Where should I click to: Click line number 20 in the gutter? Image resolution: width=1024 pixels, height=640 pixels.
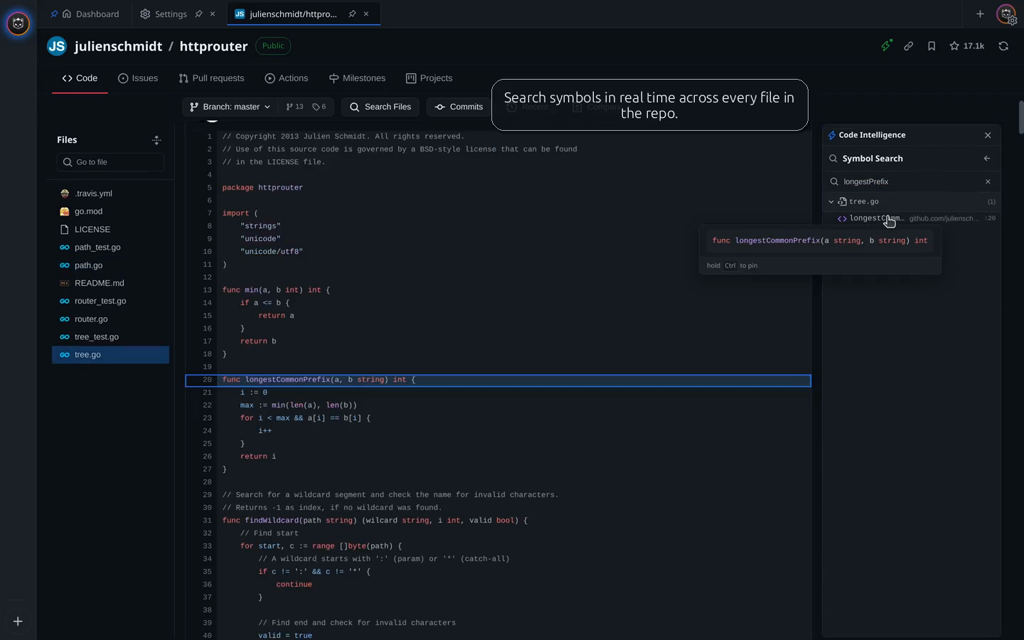click(207, 379)
